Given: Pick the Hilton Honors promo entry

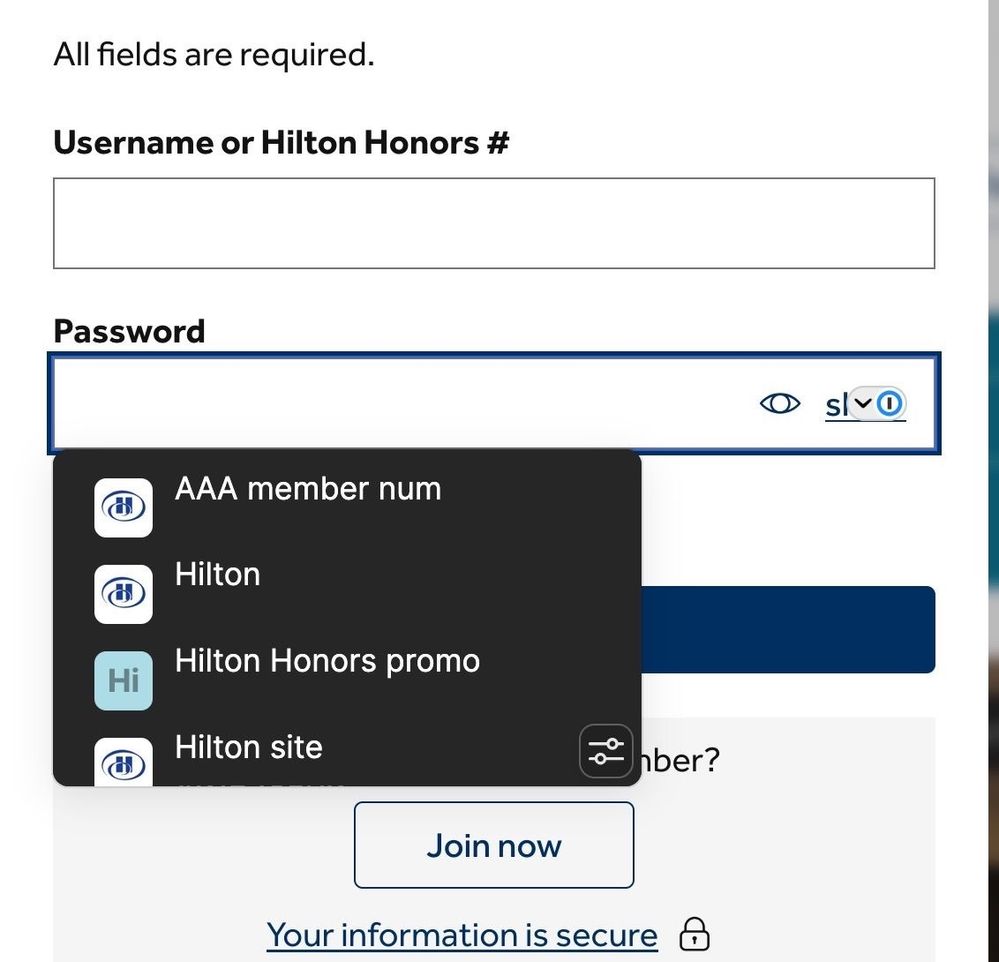Looking at the screenshot, I should (x=327, y=662).
